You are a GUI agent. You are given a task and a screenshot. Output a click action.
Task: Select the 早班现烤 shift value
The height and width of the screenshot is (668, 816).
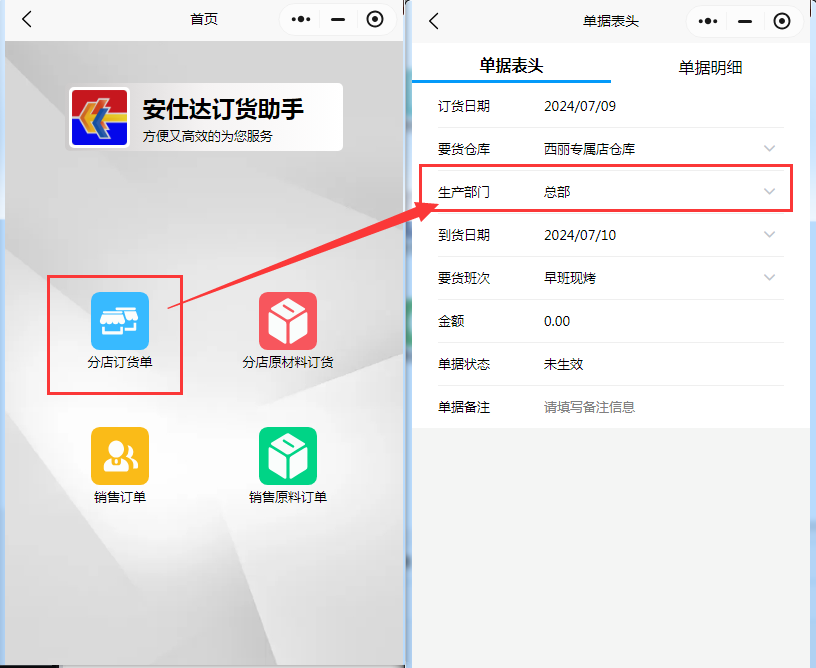pyautogui.click(x=570, y=278)
